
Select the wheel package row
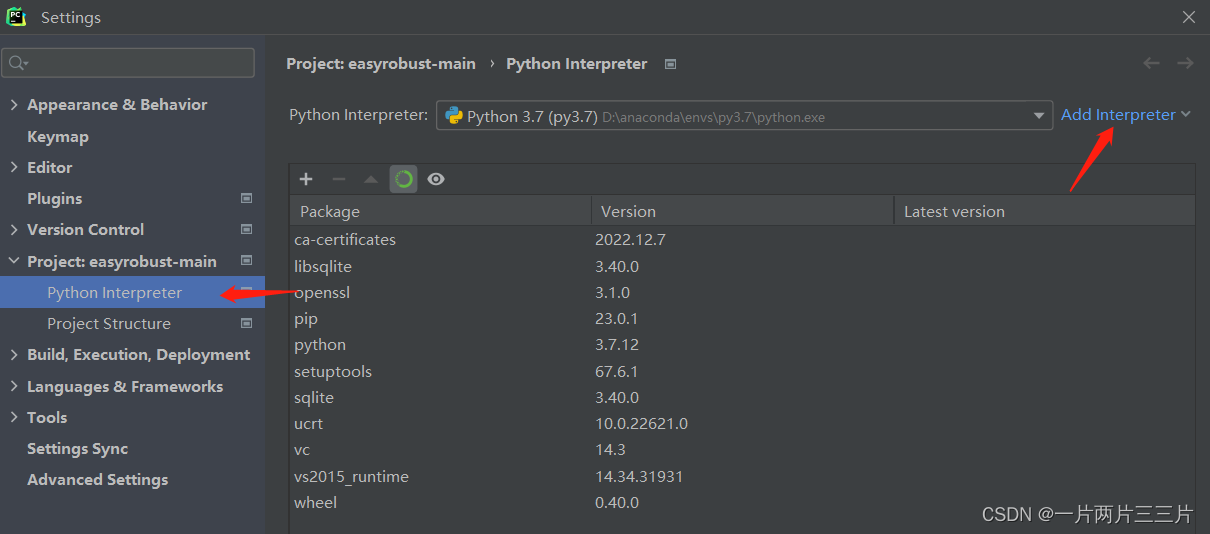click(x=742, y=502)
